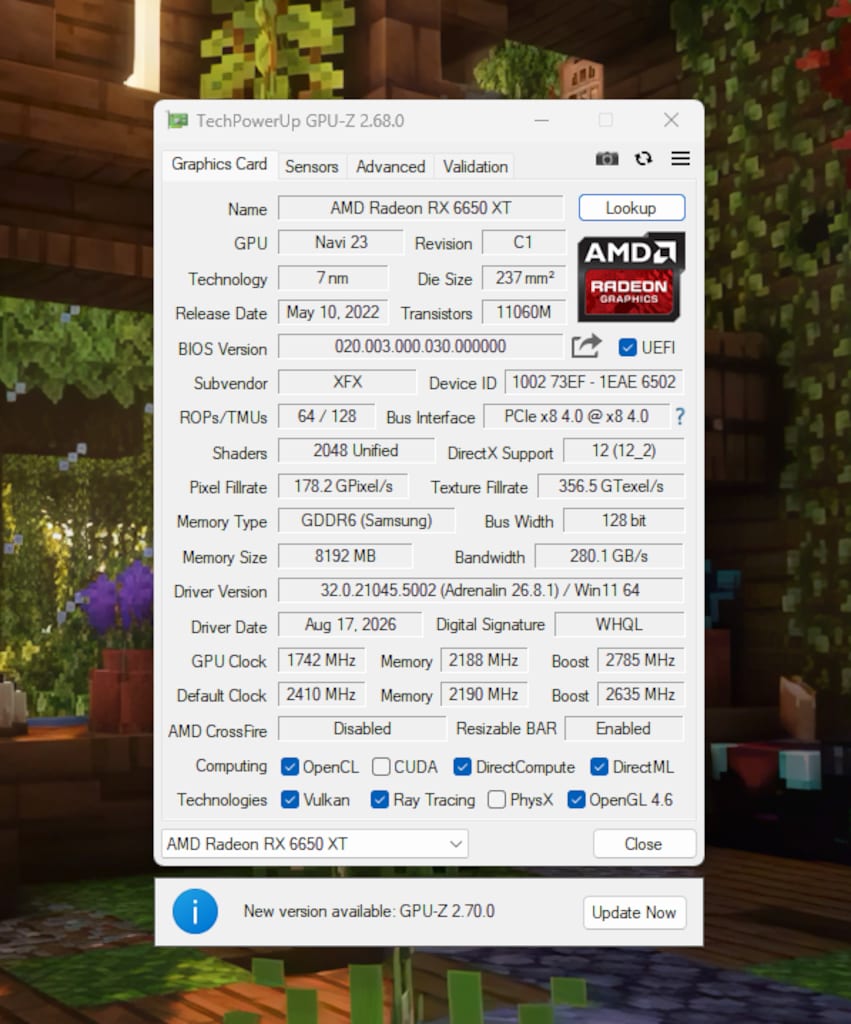Click the BIOS Version value field
Viewport: 851px width, 1024px height.
point(421,346)
